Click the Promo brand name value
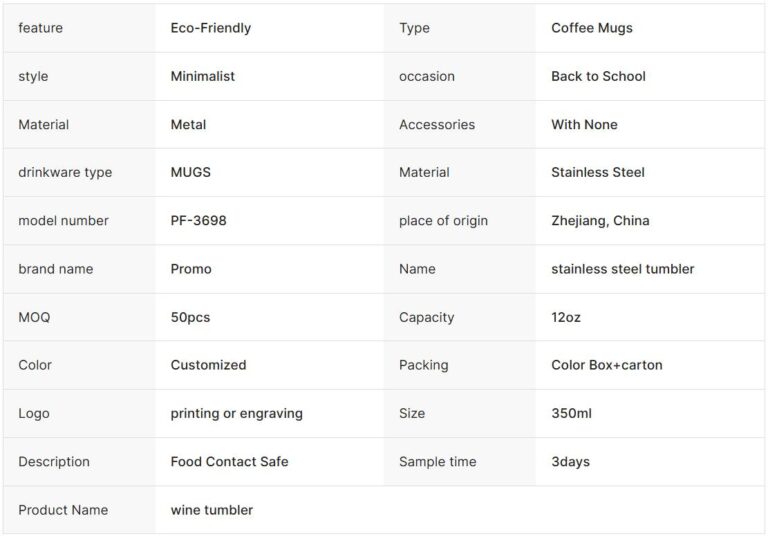The width and height of the screenshot is (768, 536). pos(191,269)
